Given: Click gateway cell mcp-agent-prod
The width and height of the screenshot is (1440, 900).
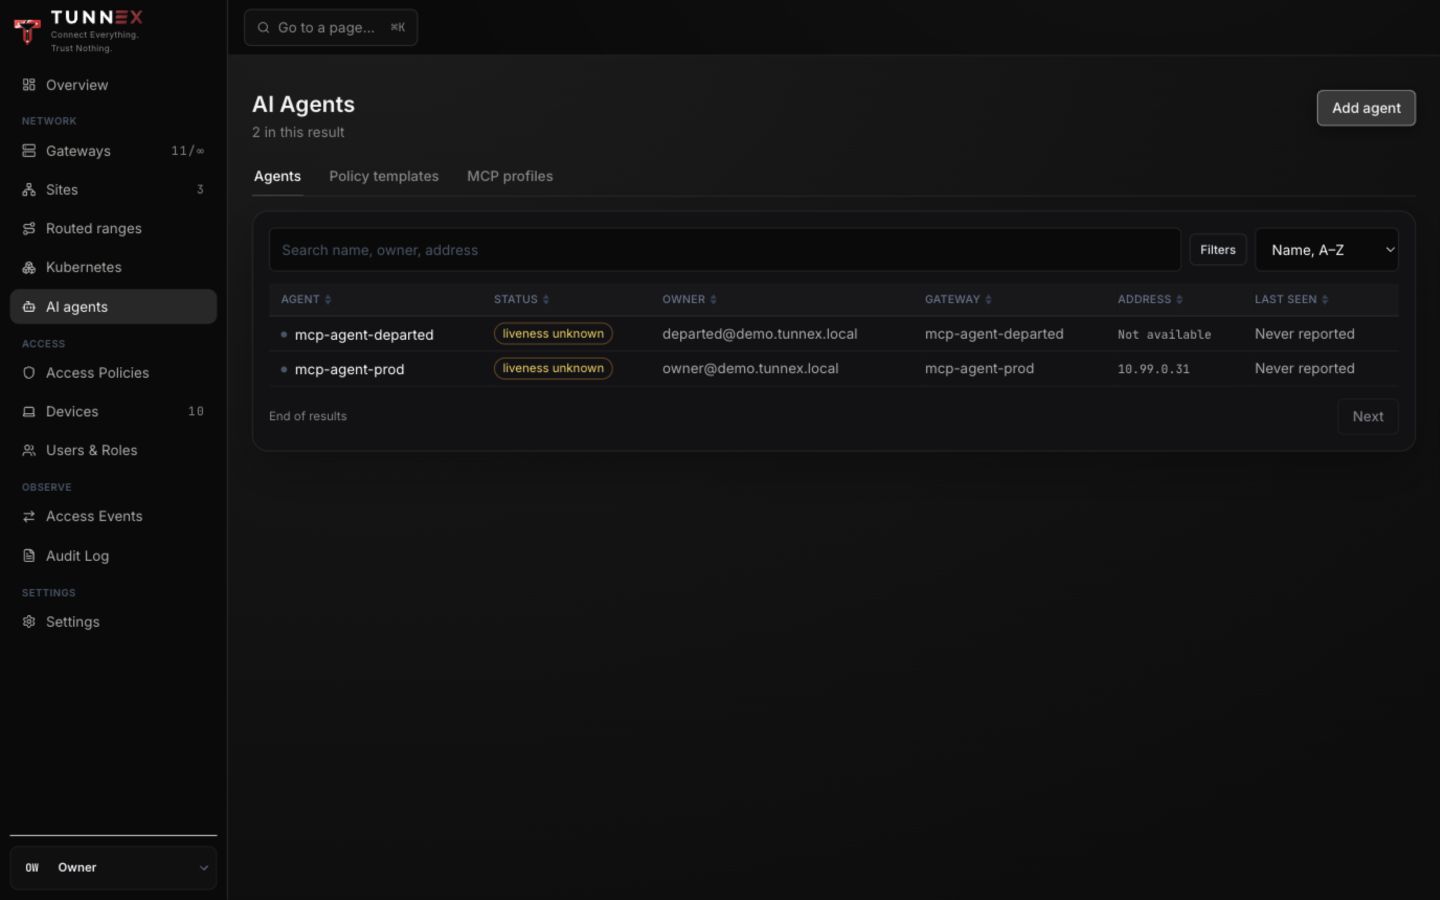Looking at the screenshot, I should [979, 369].
